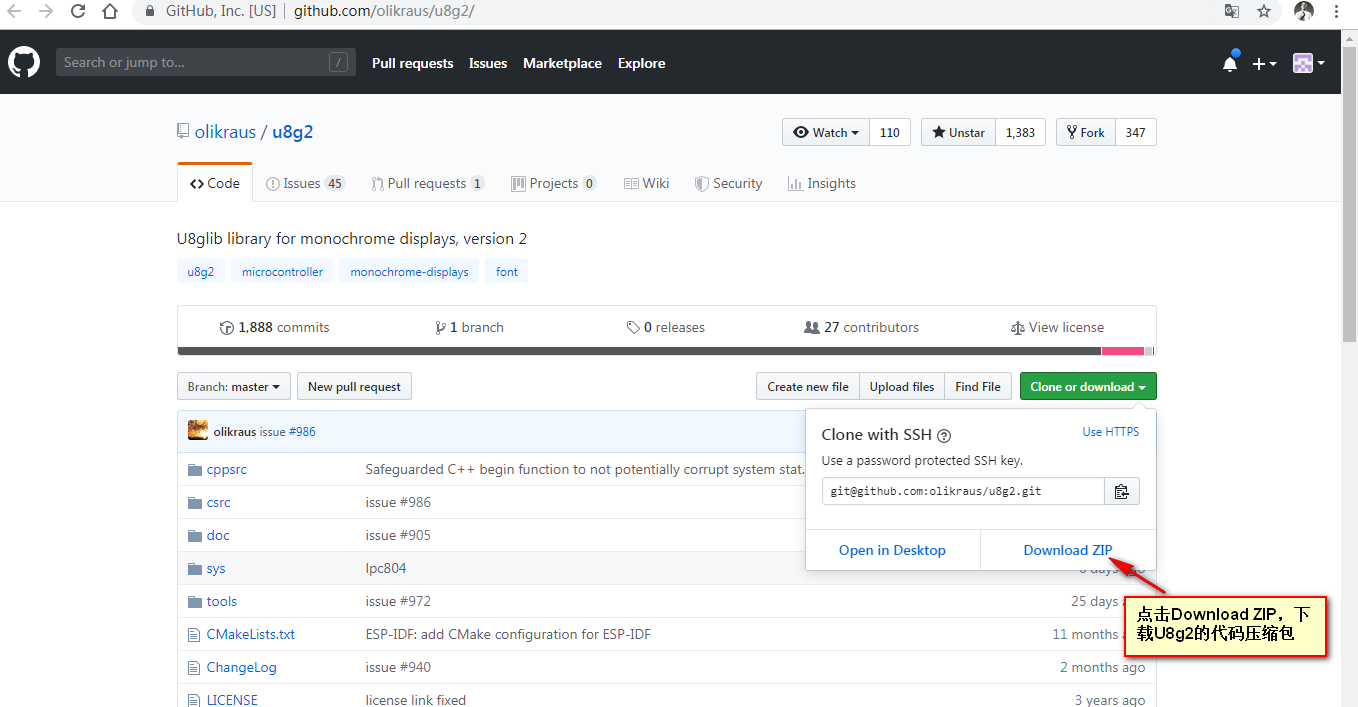Open the olikraus owner link

pyautogui.click(x=225, y=132)
